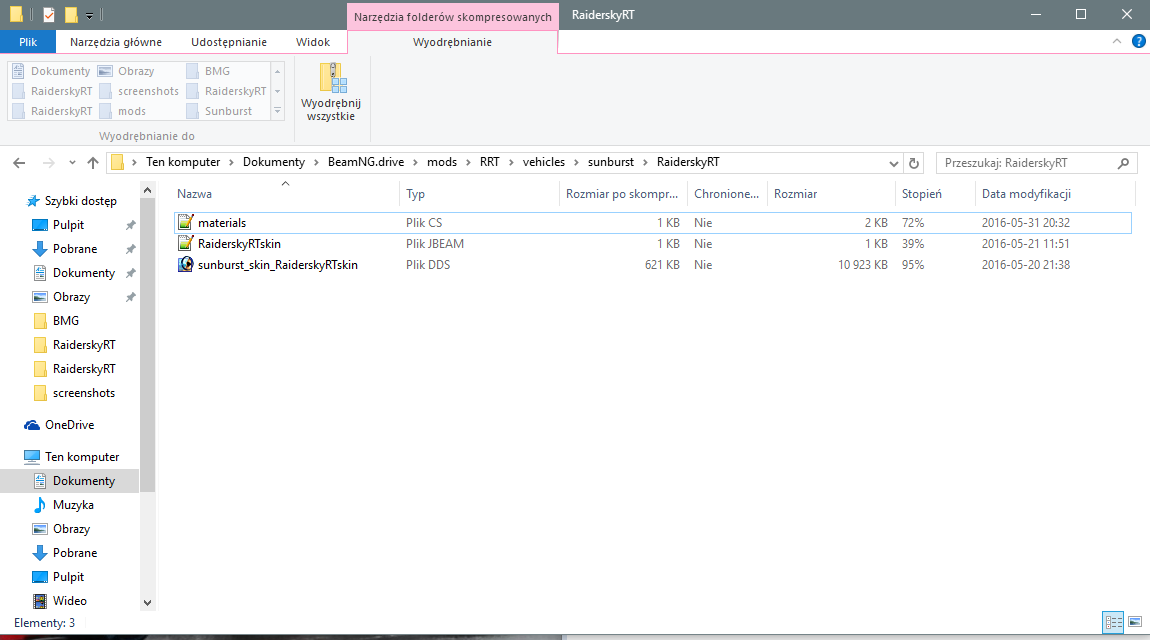Viewport: 1150px width, 640px height.
Task: Open Szybki dostęp star icon
Action: pyautogui.click(x=33, y=201)
